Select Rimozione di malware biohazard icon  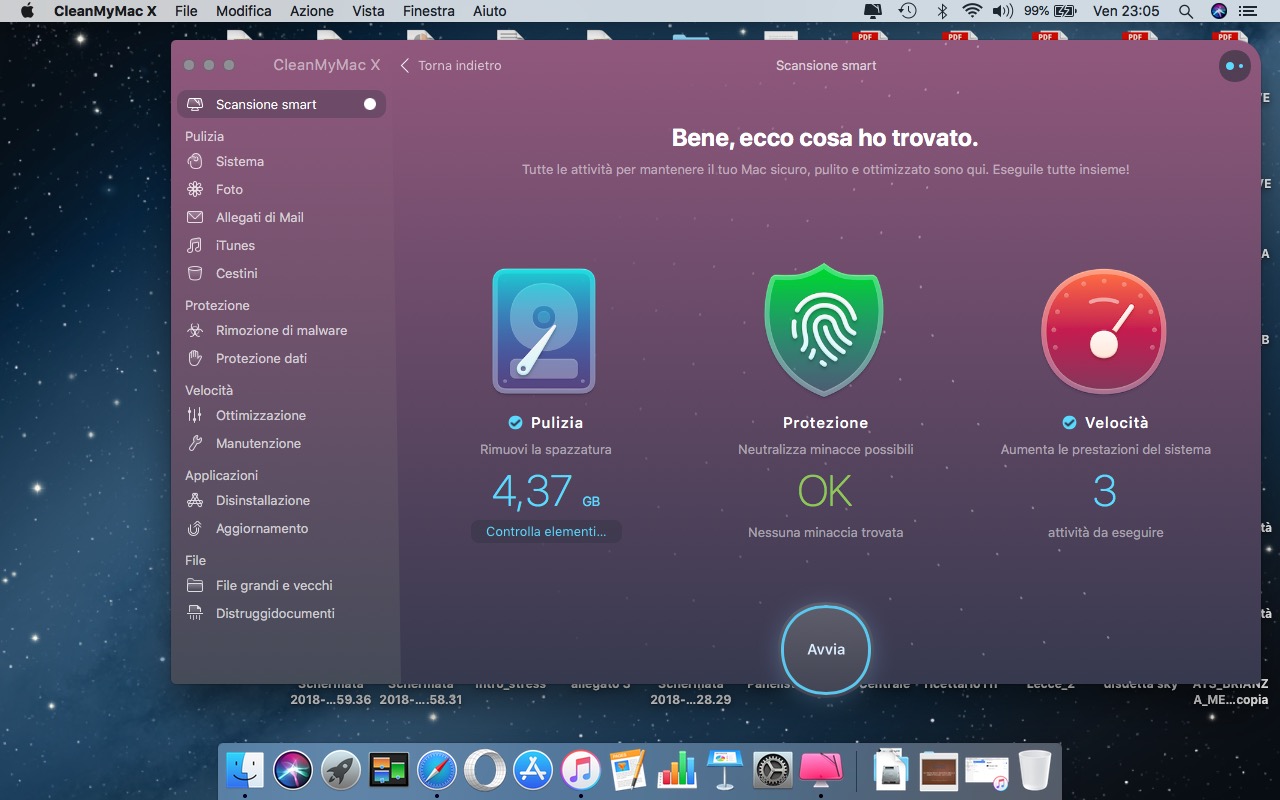click(x=195, y=330)
